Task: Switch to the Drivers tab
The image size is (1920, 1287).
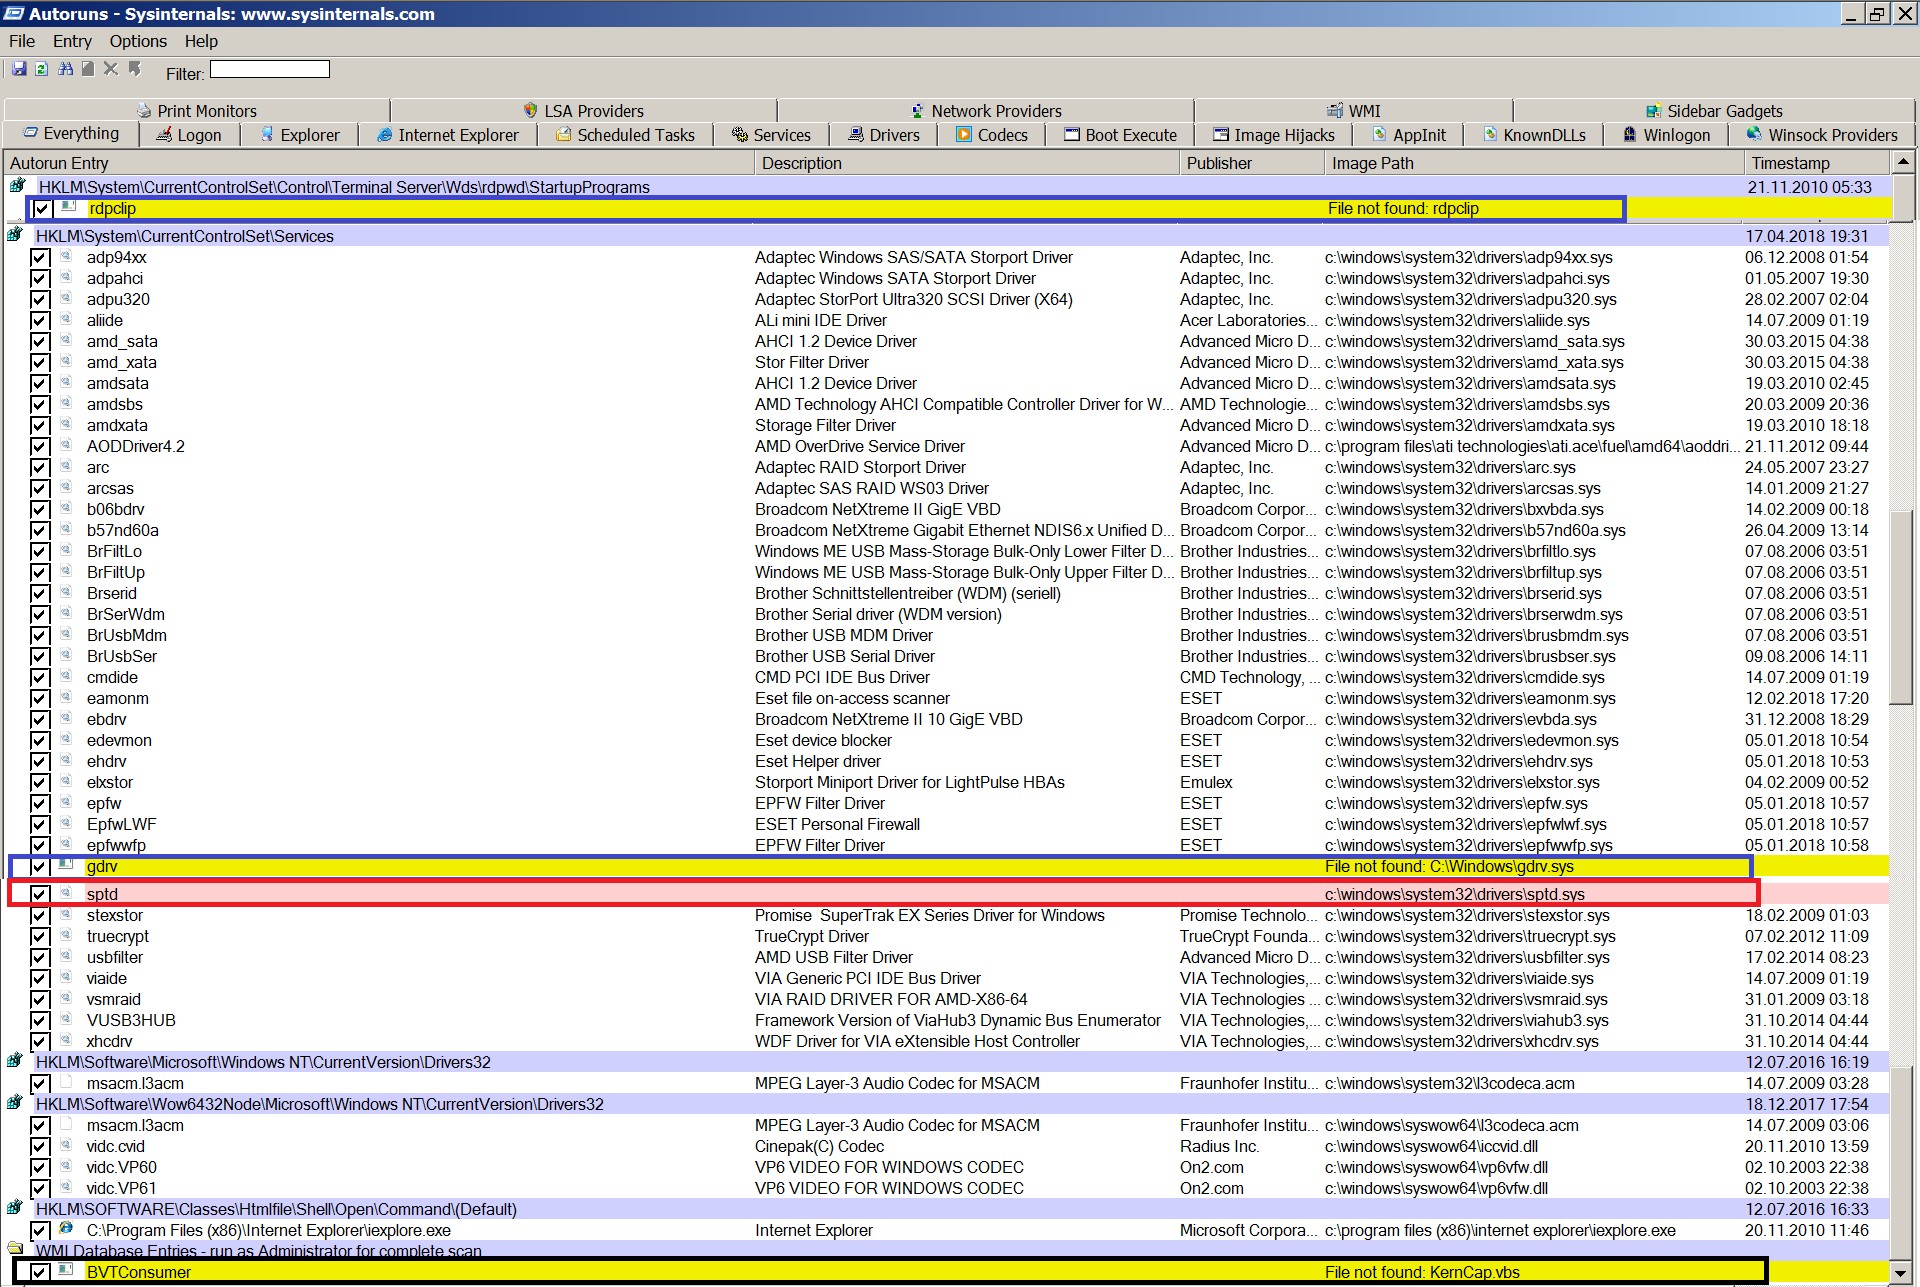Action: (883, 135)
